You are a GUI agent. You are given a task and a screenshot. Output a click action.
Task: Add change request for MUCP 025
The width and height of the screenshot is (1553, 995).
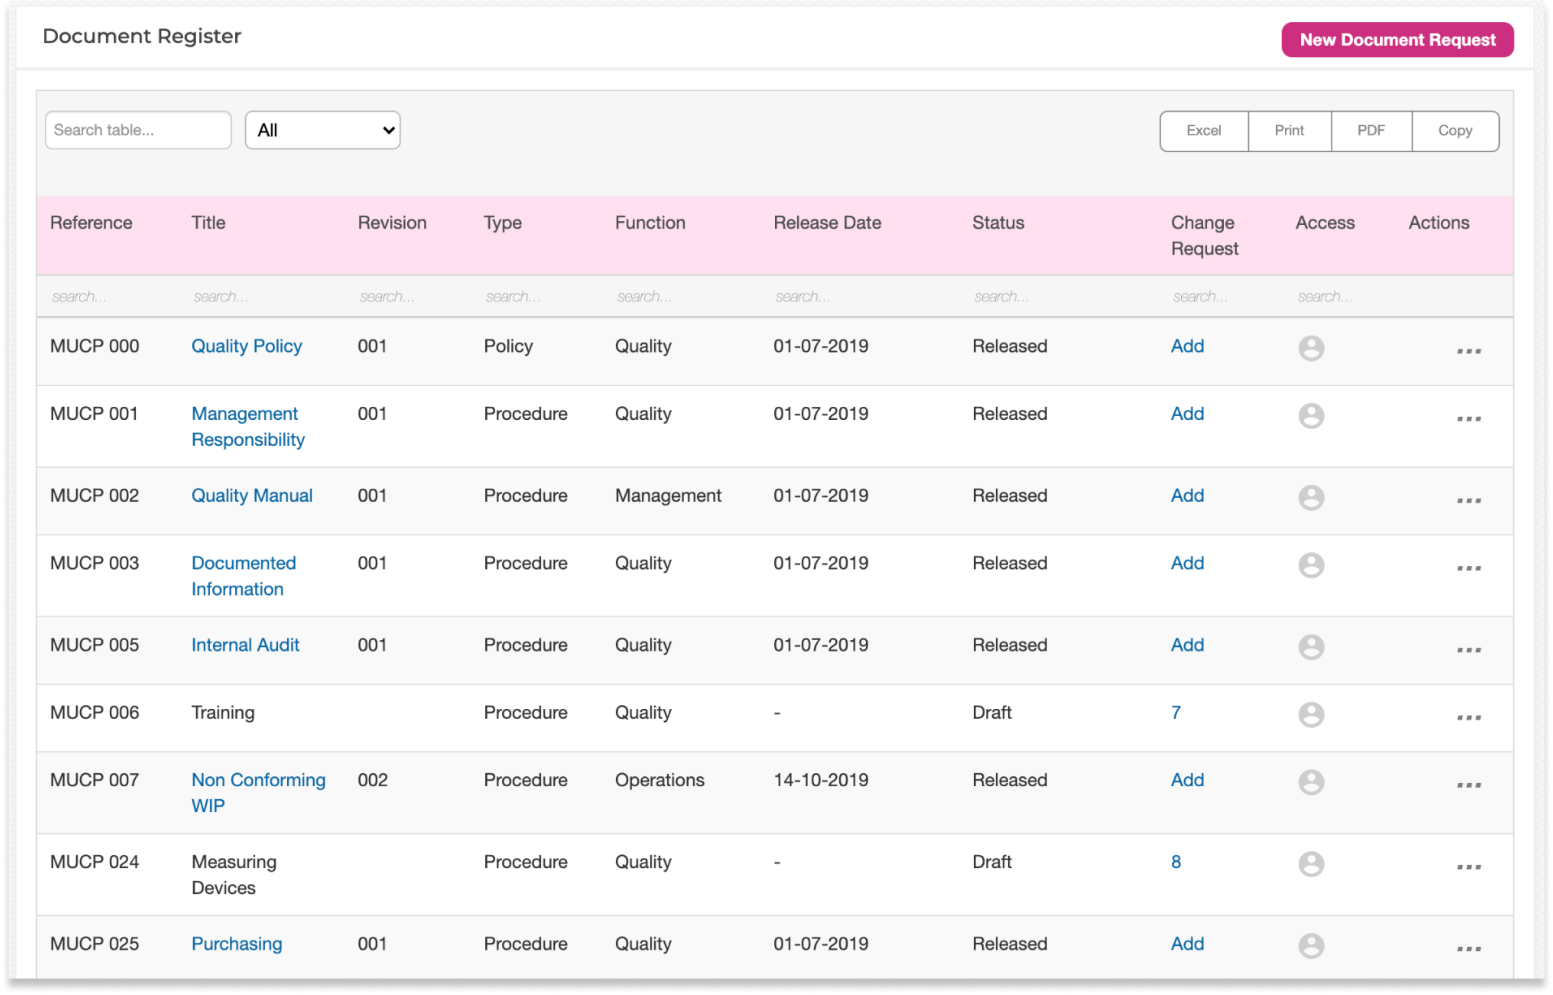pyautogui.click(x=1187, y=944)
